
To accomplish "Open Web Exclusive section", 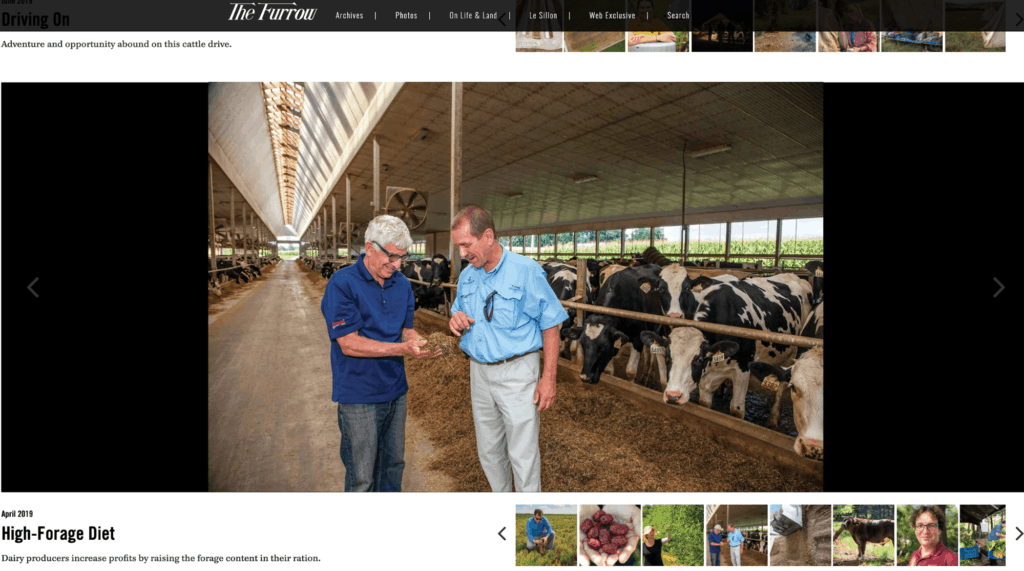I will [x=612, y=15].
